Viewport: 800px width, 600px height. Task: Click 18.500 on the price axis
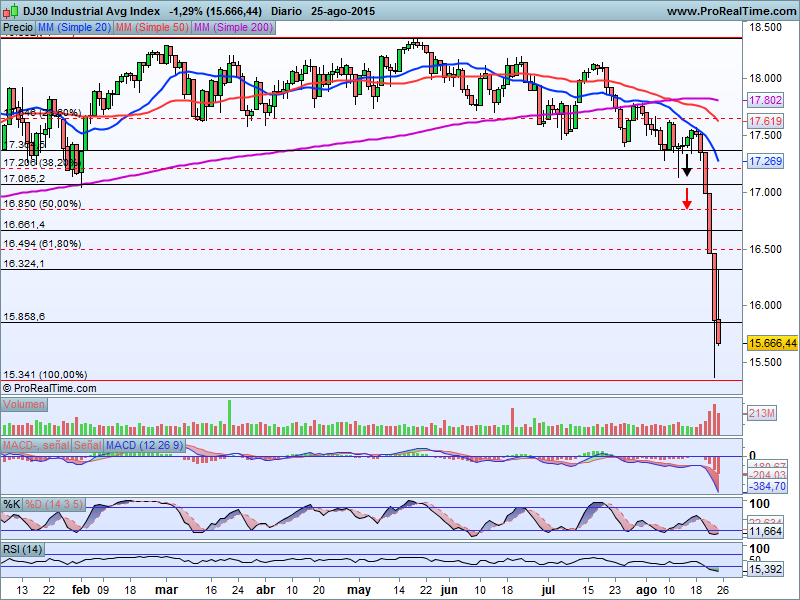(x=765, y=27)
